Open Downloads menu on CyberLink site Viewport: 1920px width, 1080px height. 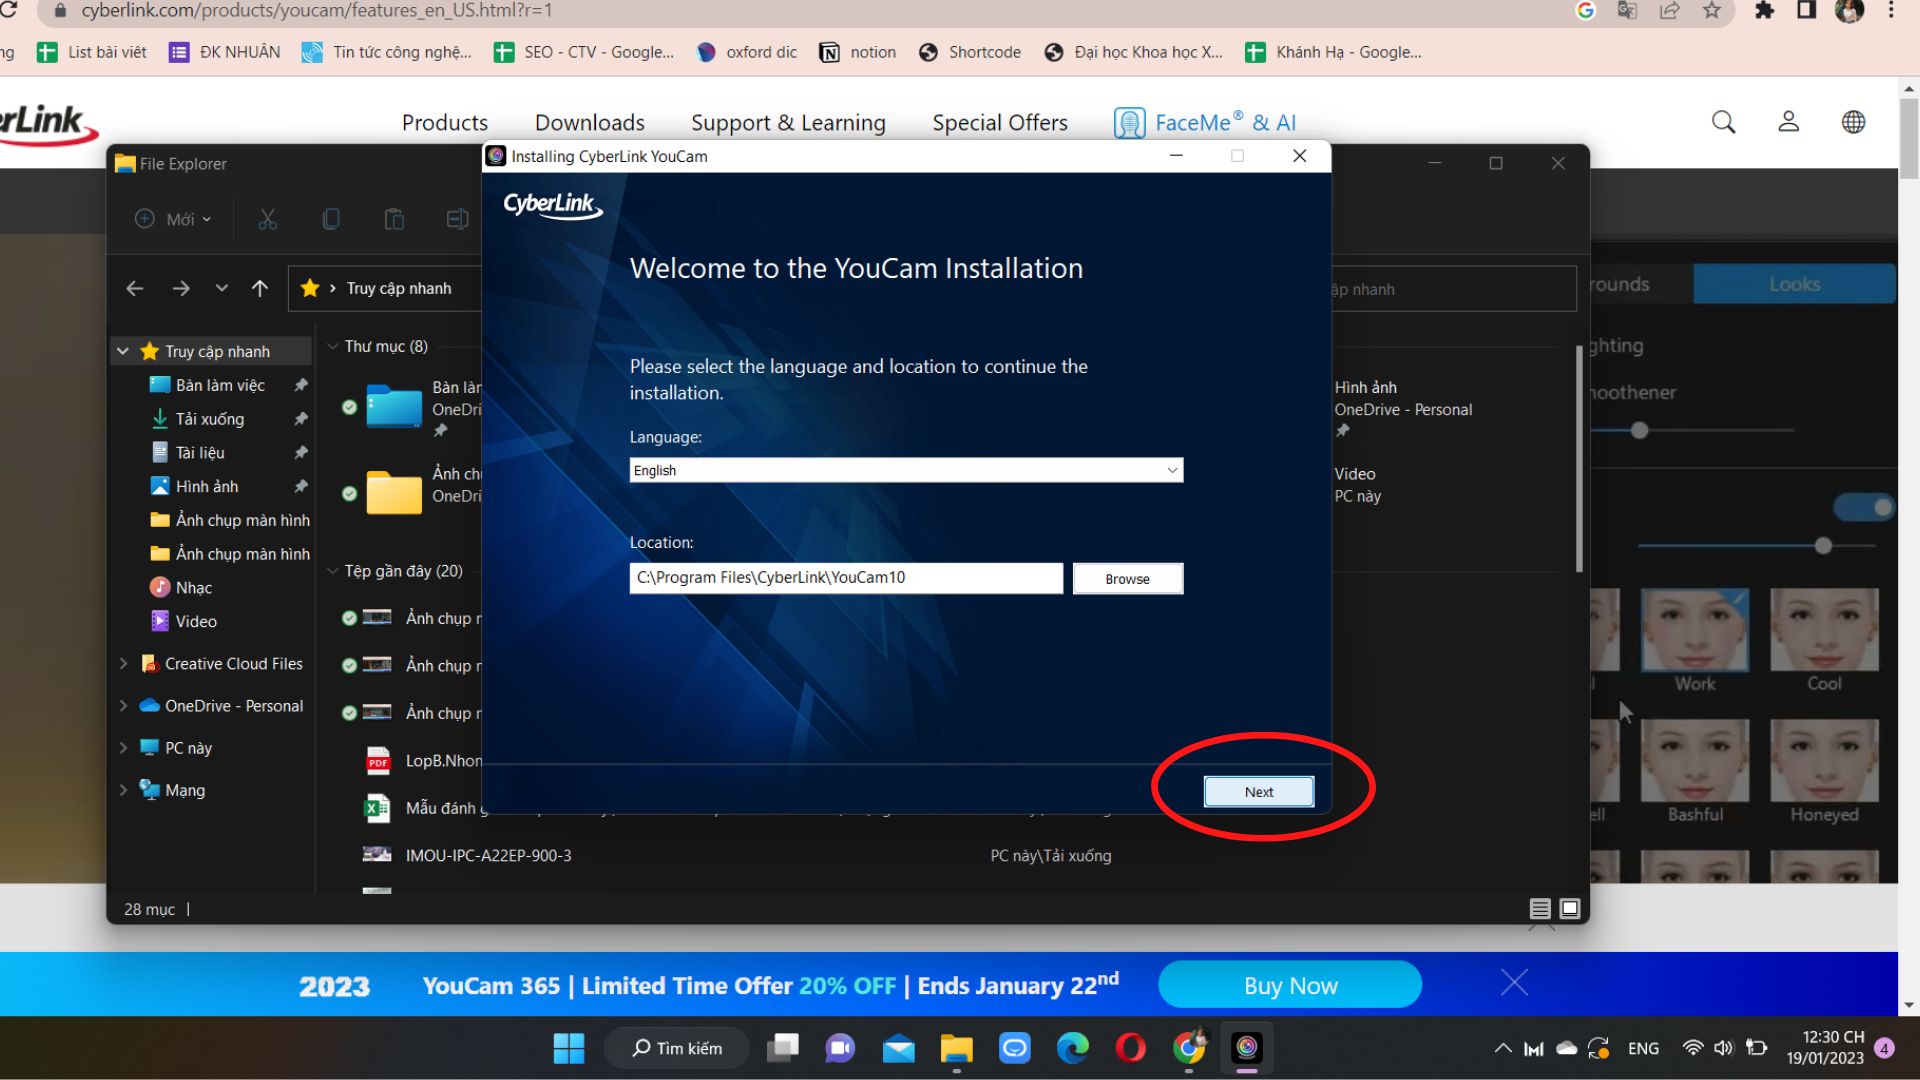590,123
